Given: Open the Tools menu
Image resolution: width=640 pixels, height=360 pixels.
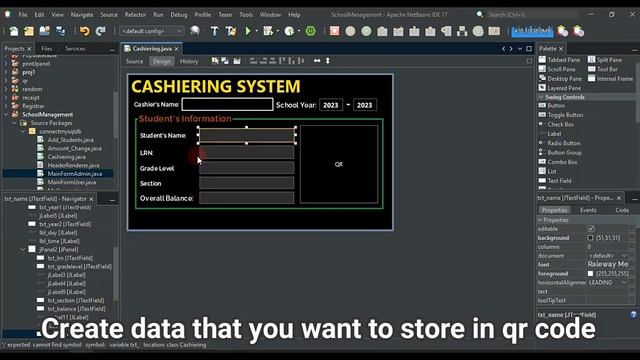Looking at the screenshot, I should tap(246, 15).
